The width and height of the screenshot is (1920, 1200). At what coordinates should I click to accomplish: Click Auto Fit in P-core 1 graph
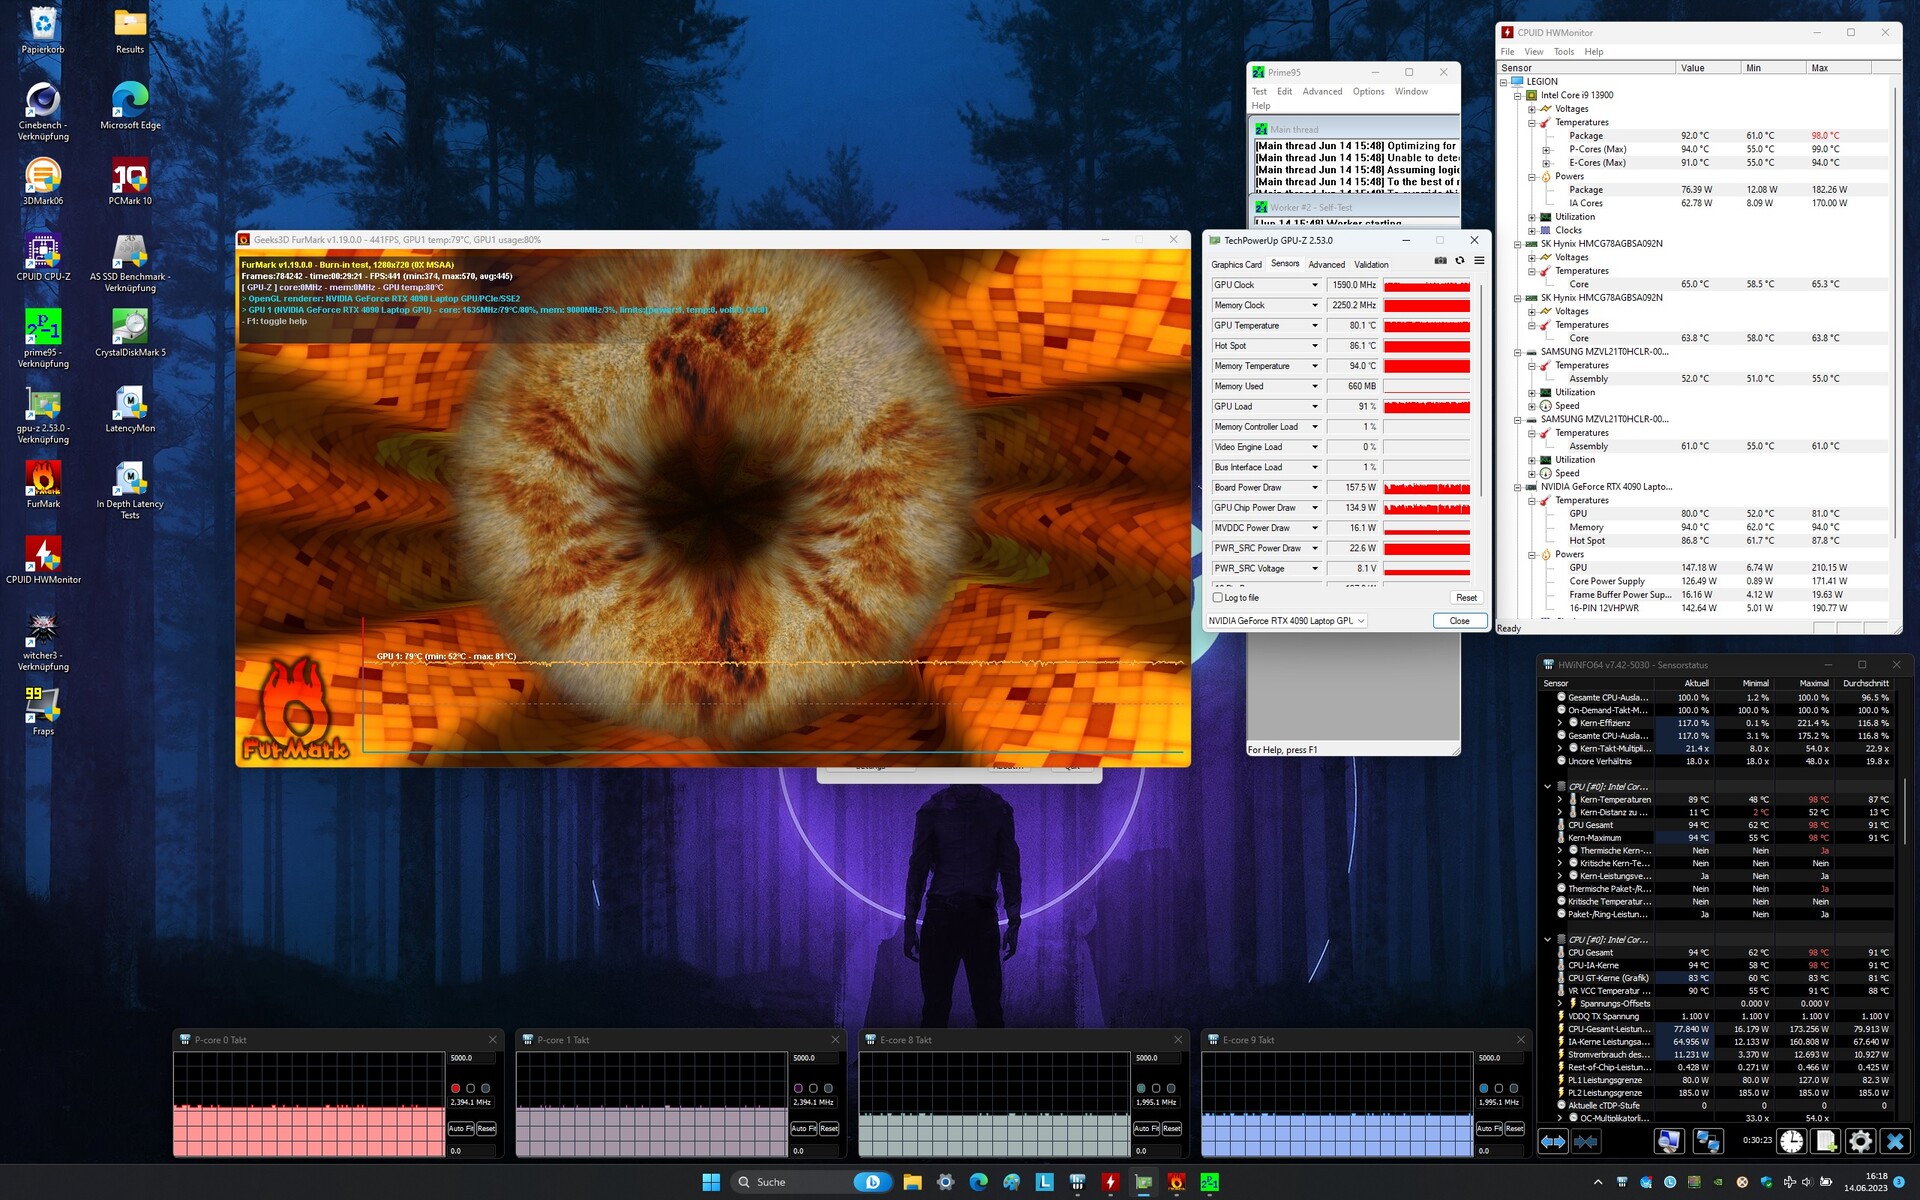click(803, 1128)
